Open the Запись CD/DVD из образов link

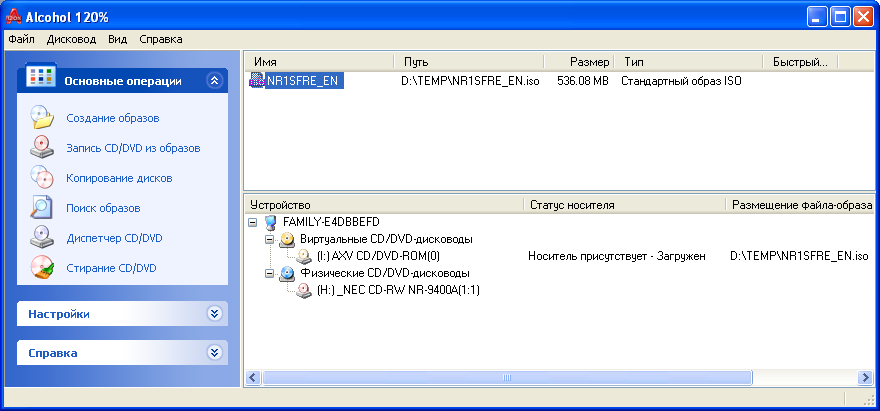coord(134,148)
